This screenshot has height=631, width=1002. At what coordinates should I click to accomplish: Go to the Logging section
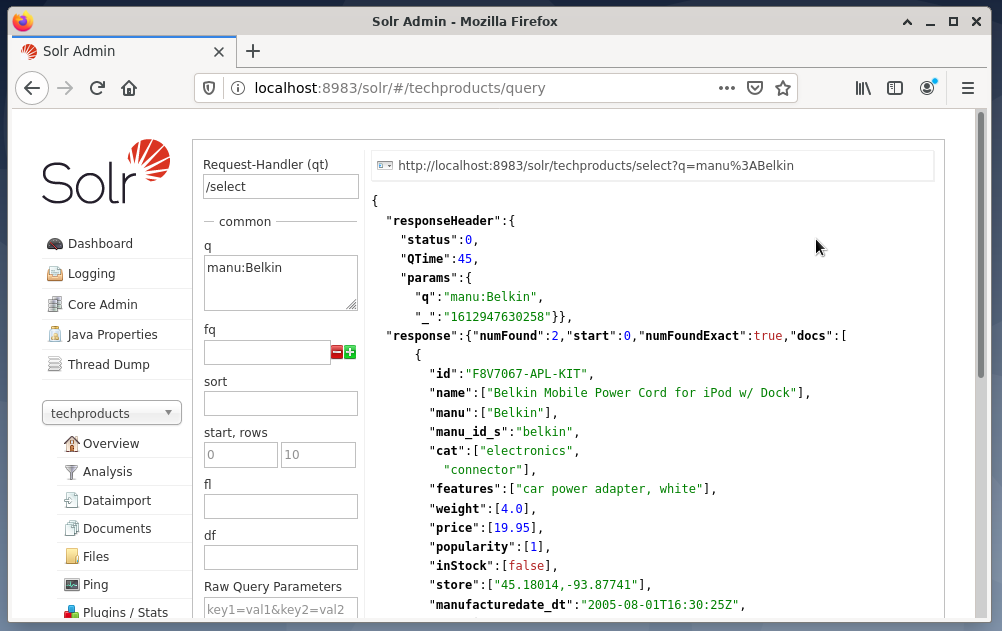click(x=91, y=274)
